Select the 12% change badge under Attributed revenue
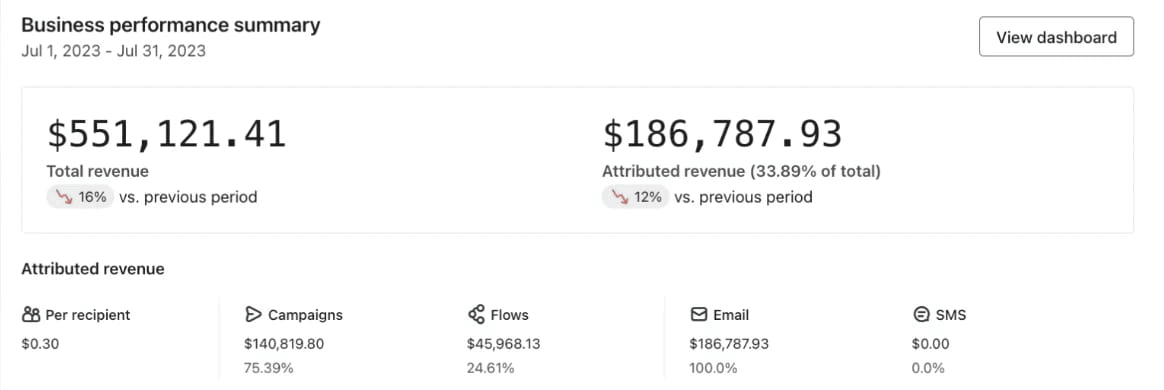This screenshot has height=390, width=1164. tap(635, 198)
